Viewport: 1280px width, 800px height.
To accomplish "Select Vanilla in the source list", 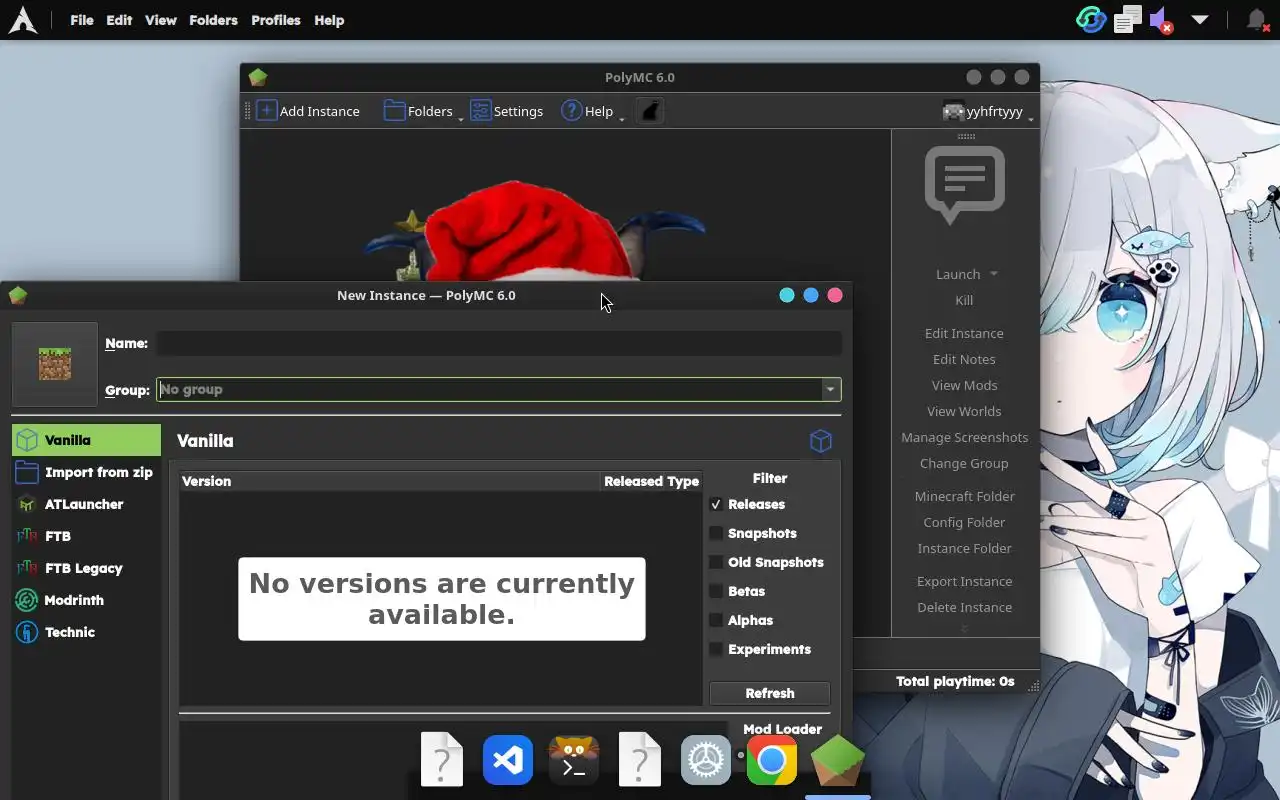I will pyautogui.click(x=86, y=440).
